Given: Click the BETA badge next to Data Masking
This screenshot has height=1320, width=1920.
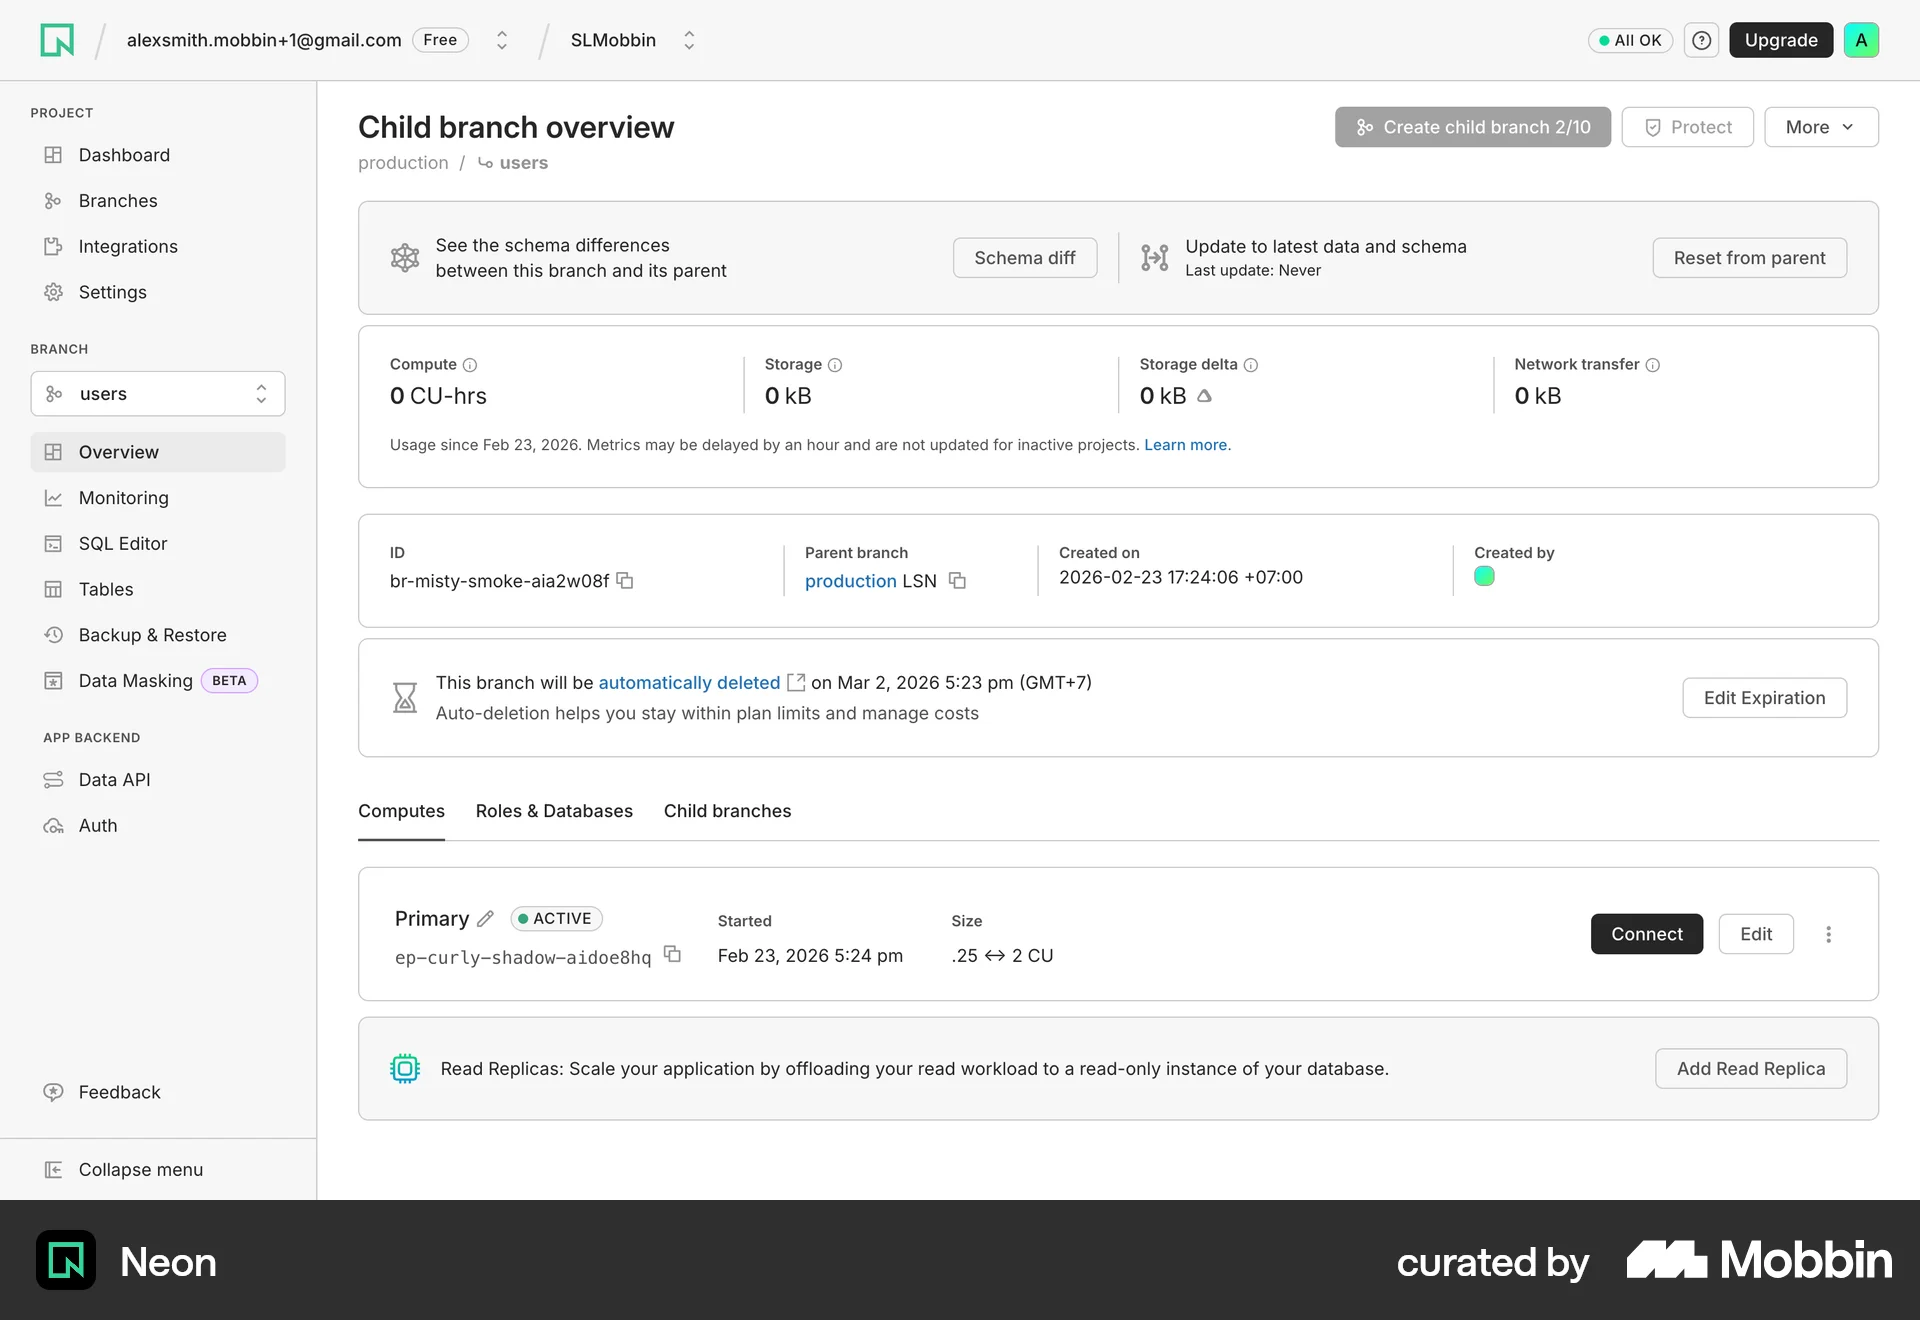Looking at the screenshot, I should [x=229, y=681].
